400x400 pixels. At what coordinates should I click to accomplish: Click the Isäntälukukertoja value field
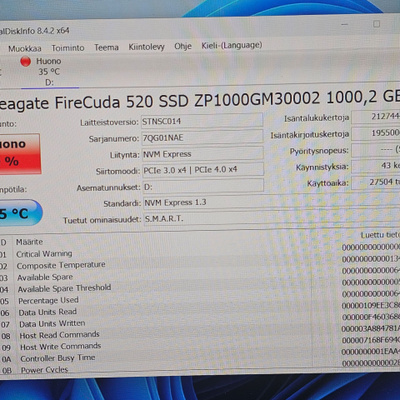pos(376,117)
